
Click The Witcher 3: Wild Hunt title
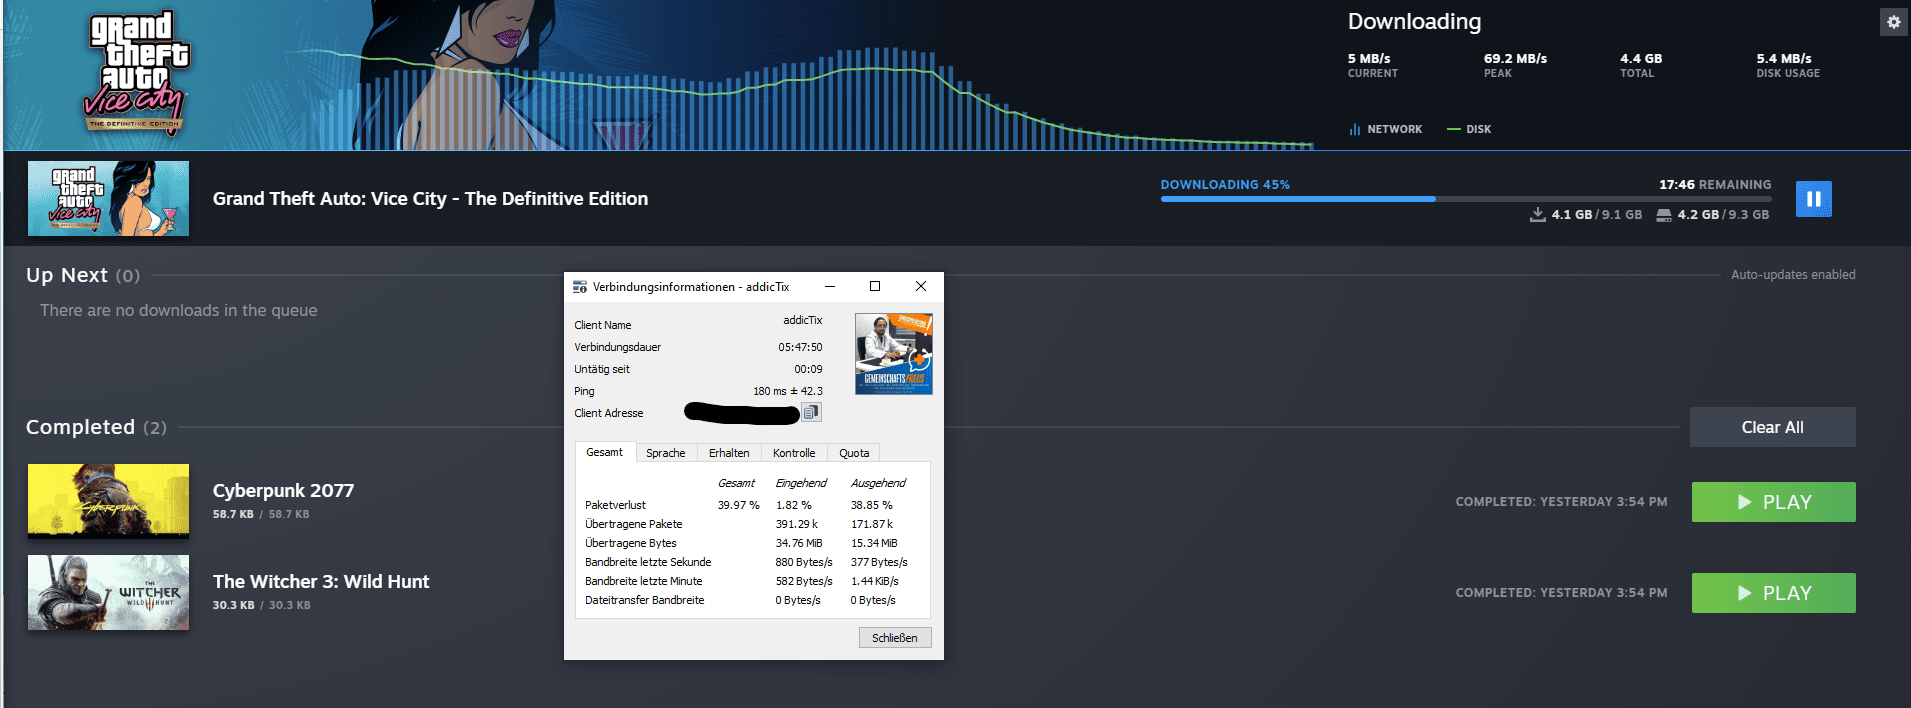321,582
